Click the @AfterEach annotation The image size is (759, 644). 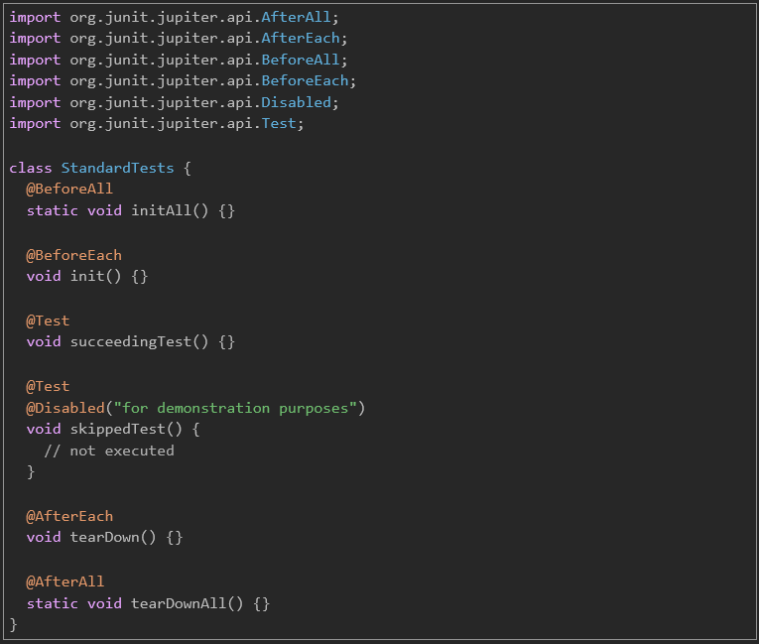[x=69, y=516]
